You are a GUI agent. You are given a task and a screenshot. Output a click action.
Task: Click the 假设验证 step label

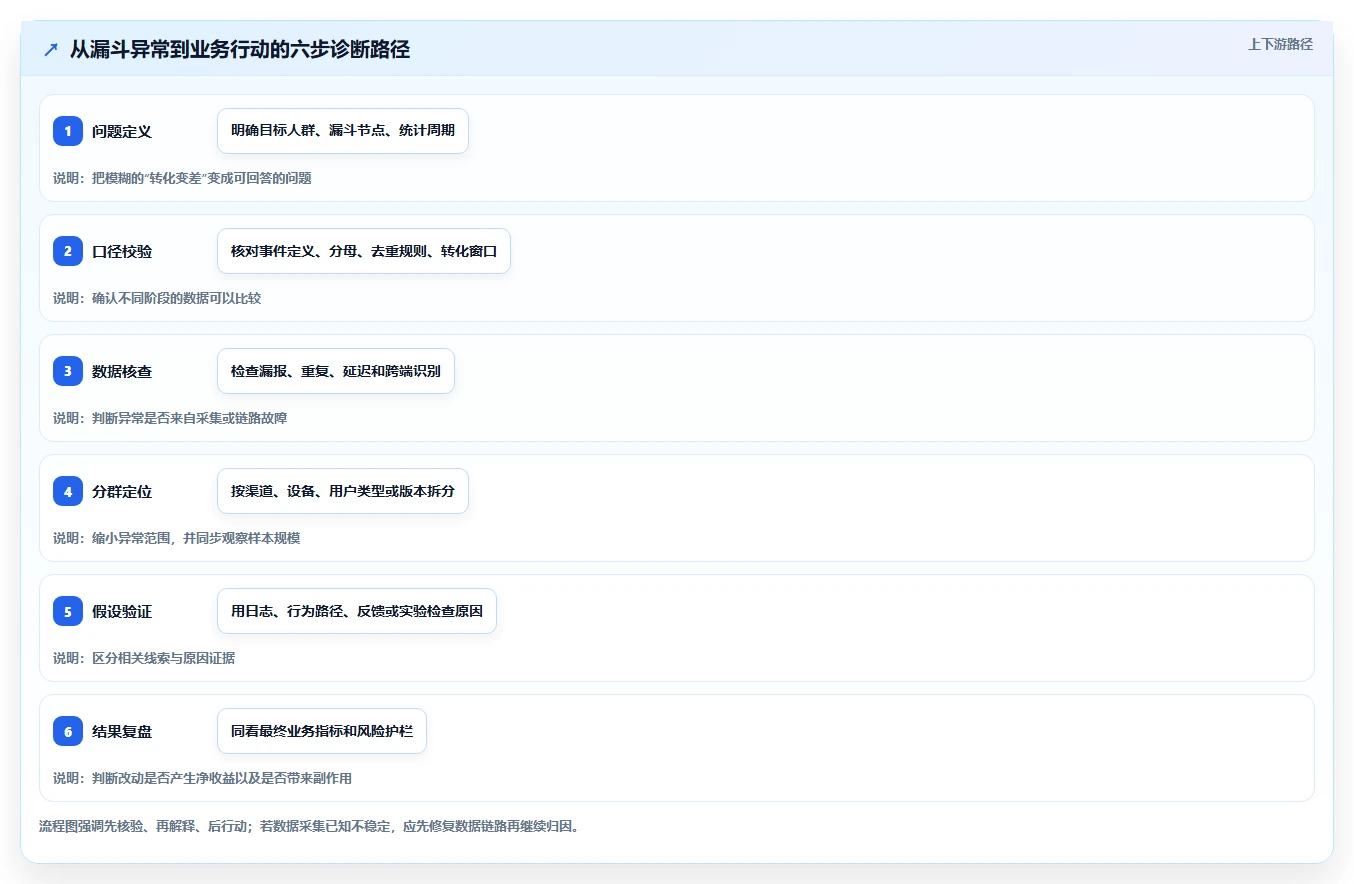tap(122, 611)
